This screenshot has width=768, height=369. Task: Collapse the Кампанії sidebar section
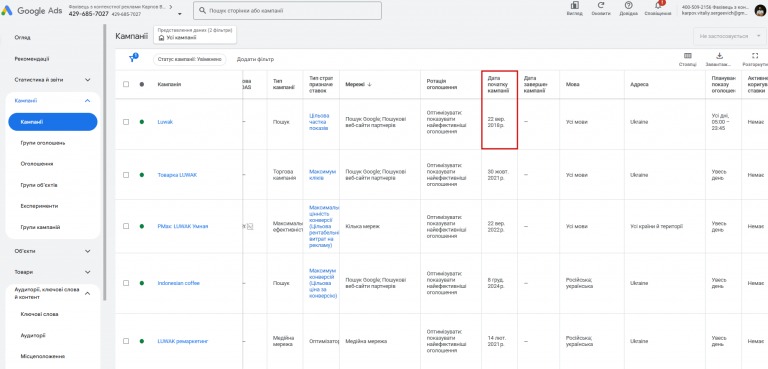click(x=88, y=100)
